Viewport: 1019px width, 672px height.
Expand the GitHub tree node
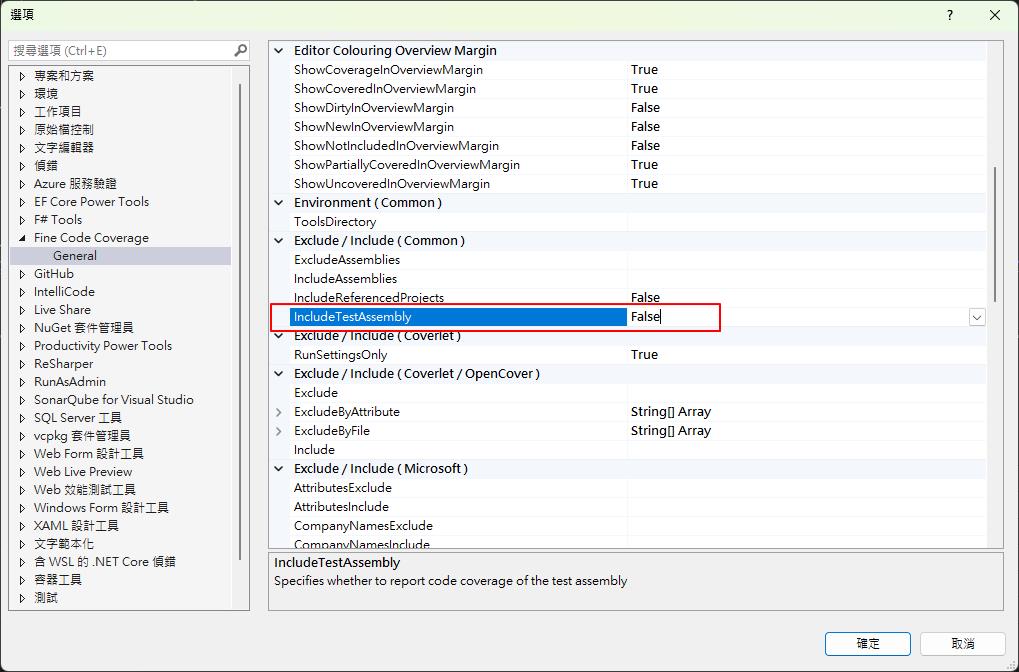[x=23, y=274]
